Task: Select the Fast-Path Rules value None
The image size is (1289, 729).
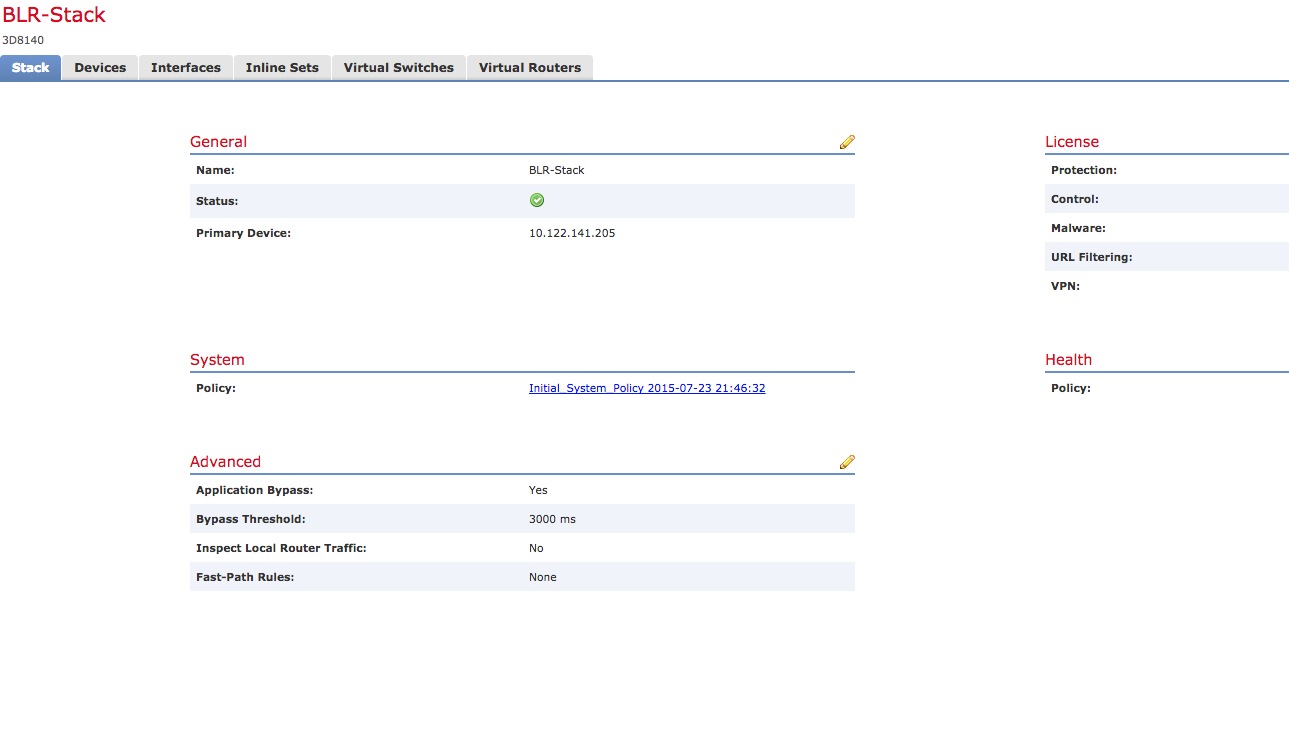Action: [543, 577]
